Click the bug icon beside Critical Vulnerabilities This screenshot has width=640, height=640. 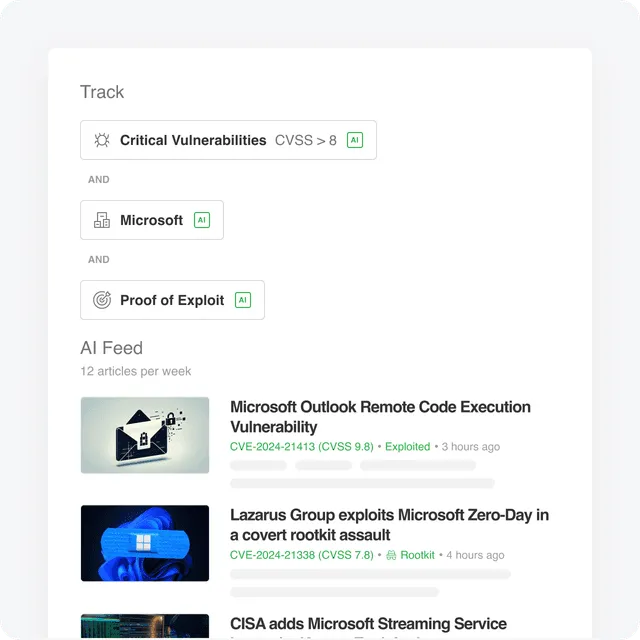click(x=102, y=140)
